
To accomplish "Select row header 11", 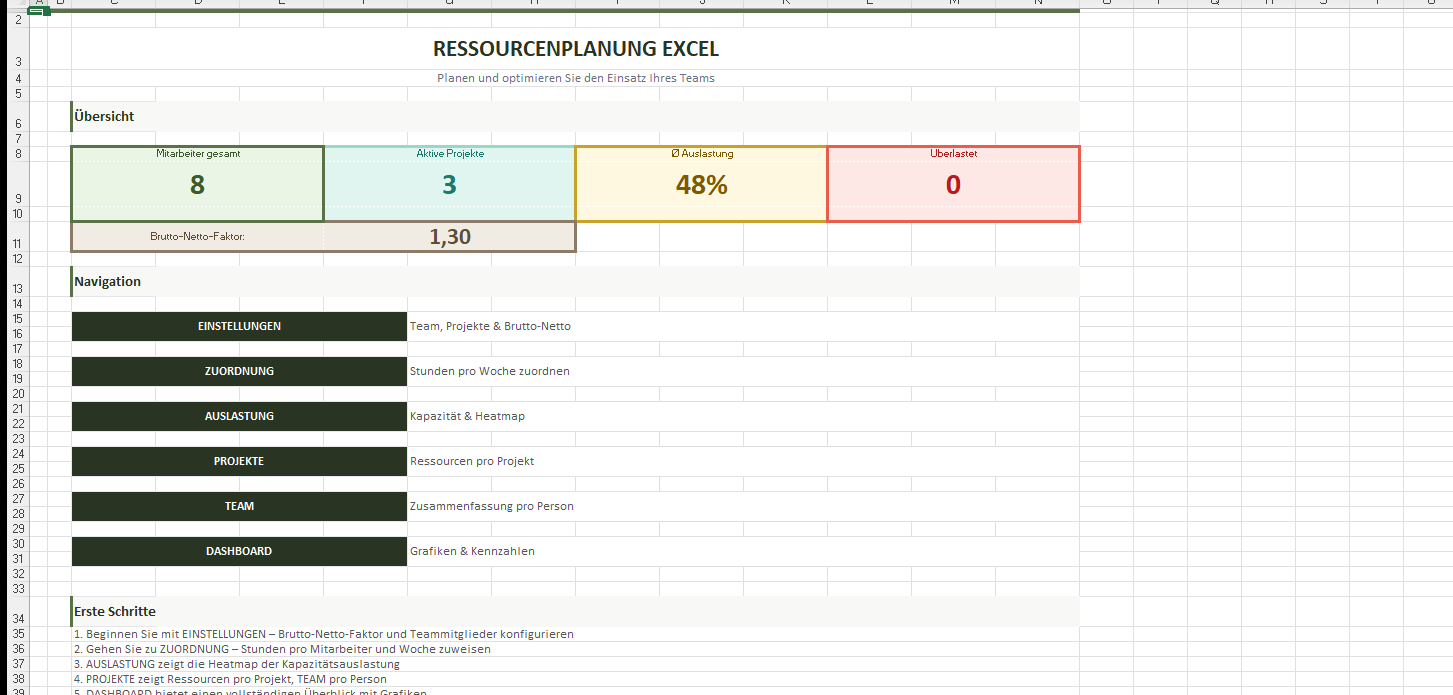I will click(x=17, y=243).
